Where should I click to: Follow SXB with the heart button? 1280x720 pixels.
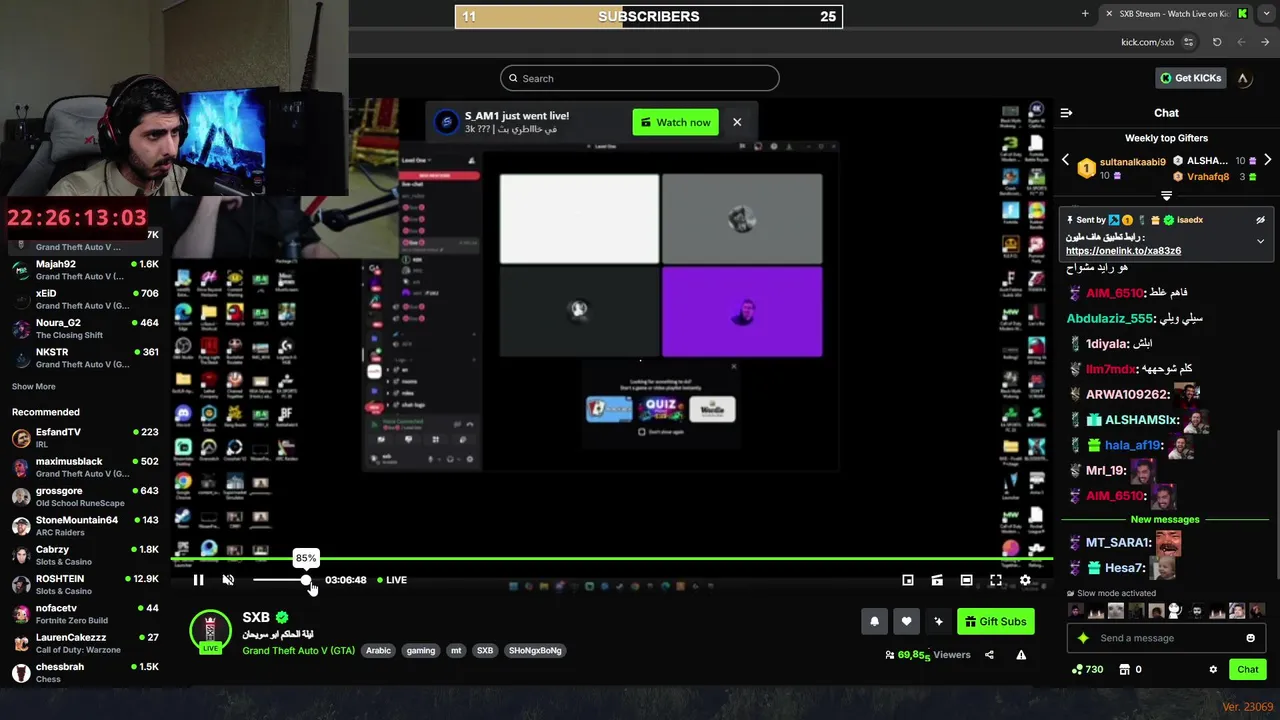(906, 621)
